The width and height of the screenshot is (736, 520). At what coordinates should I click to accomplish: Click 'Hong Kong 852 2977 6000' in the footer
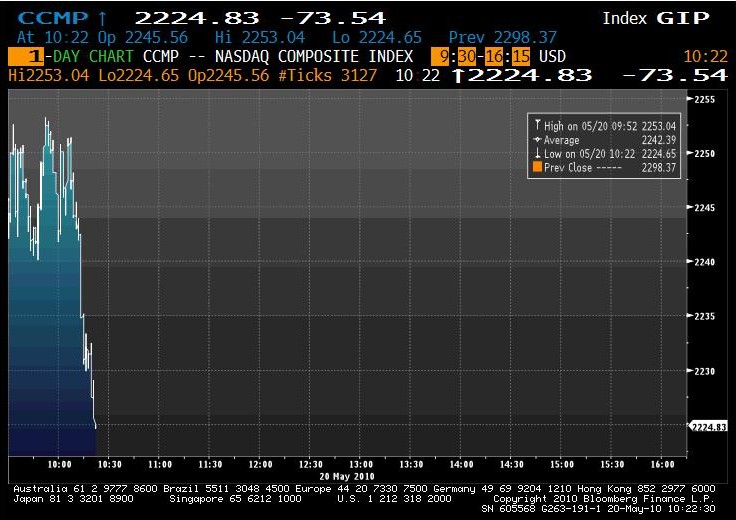(646, 489)
